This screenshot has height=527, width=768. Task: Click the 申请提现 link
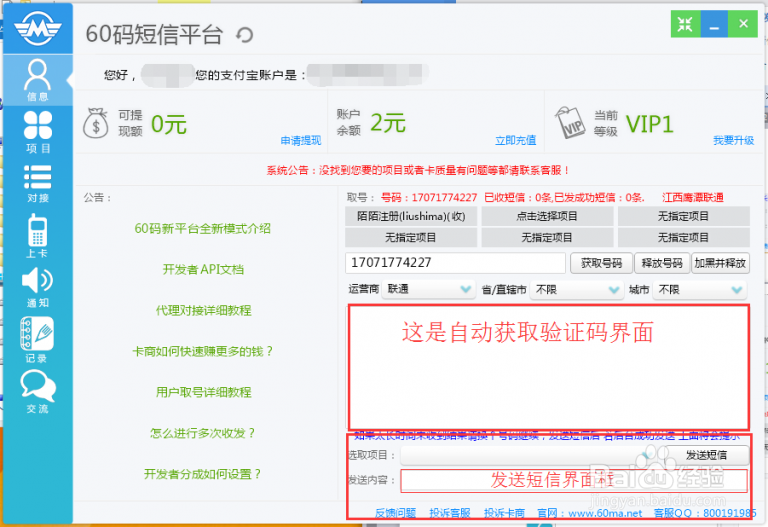pos(301,141)
